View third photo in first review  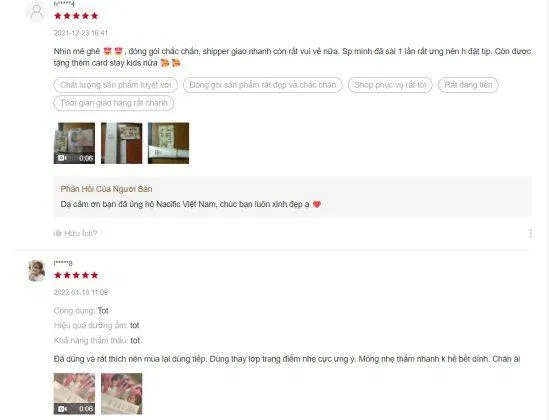click(168, 143)
